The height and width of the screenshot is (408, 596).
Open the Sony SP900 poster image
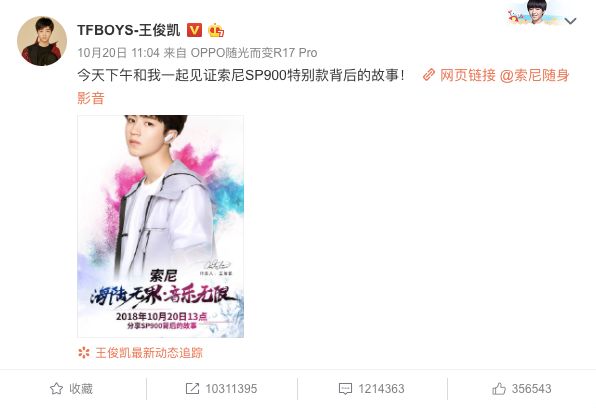point(160,226)
